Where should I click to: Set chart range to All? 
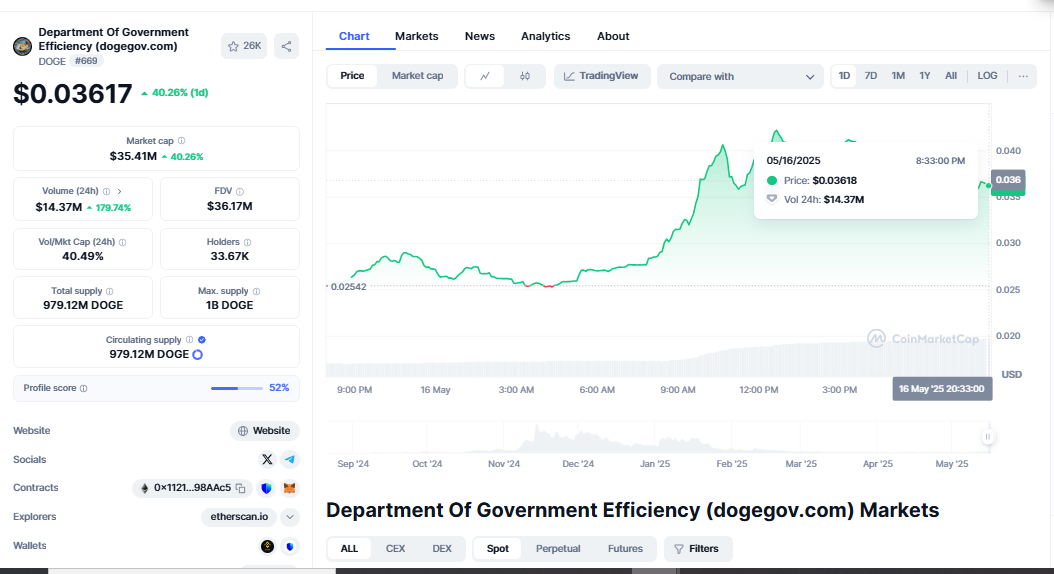[950, 76]
